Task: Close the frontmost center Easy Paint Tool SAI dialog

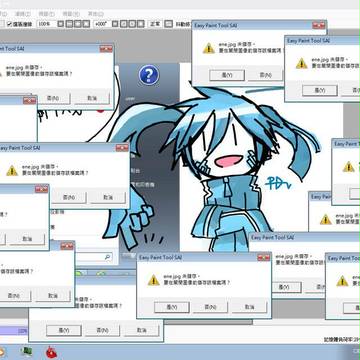Action: click(x=264, y=258)
